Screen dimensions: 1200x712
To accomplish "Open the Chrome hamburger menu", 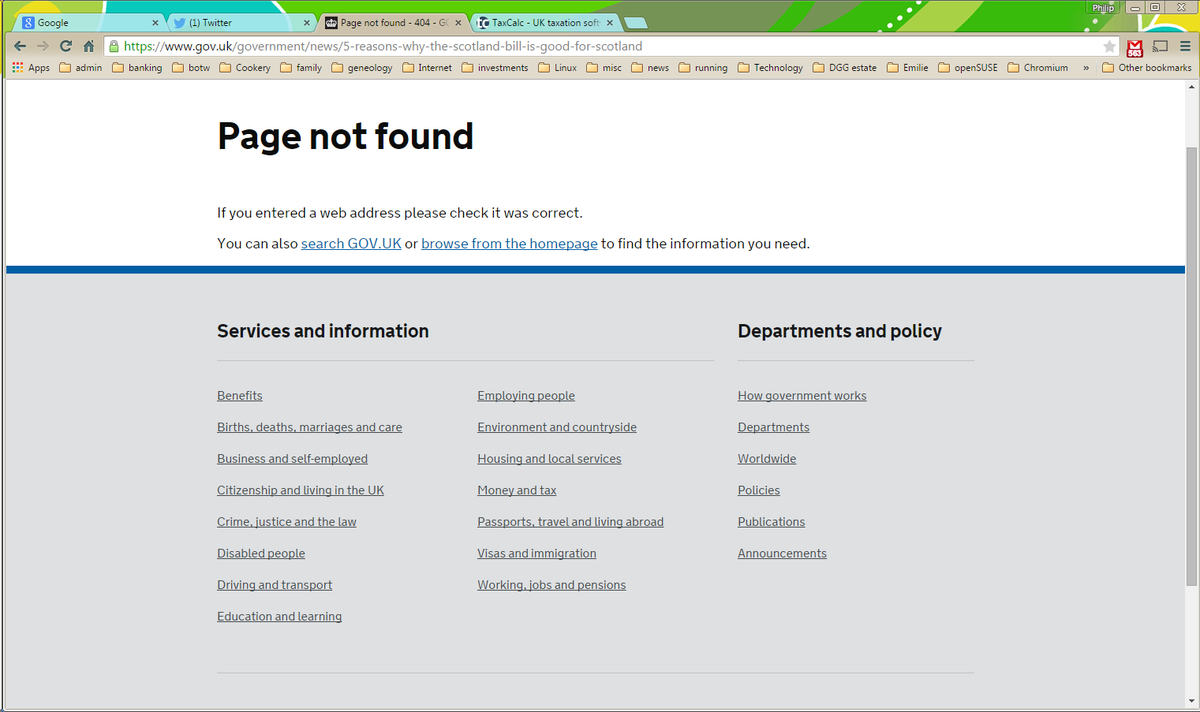I will click(1187, 47).
